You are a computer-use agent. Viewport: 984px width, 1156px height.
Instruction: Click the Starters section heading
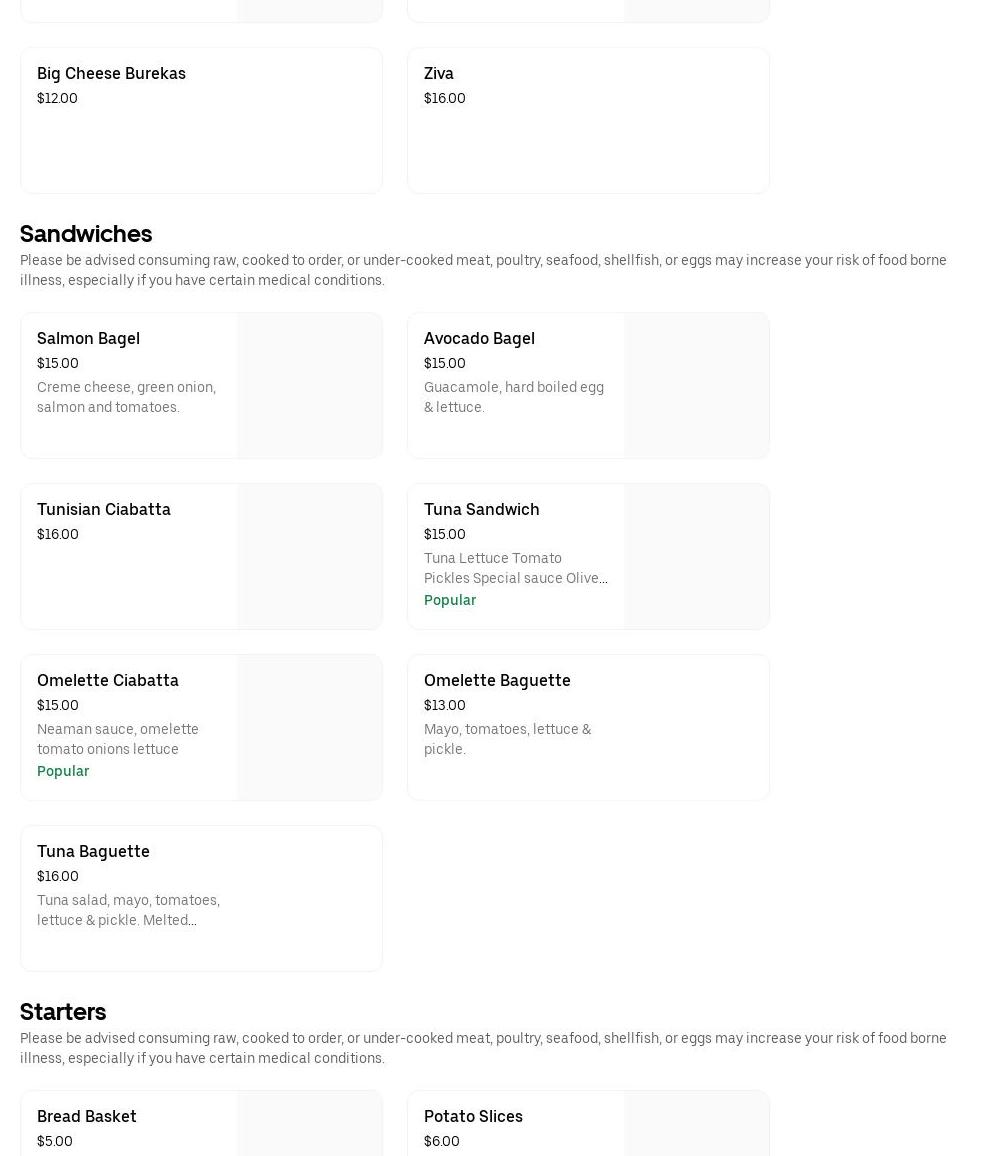[x=63, y=1012]
